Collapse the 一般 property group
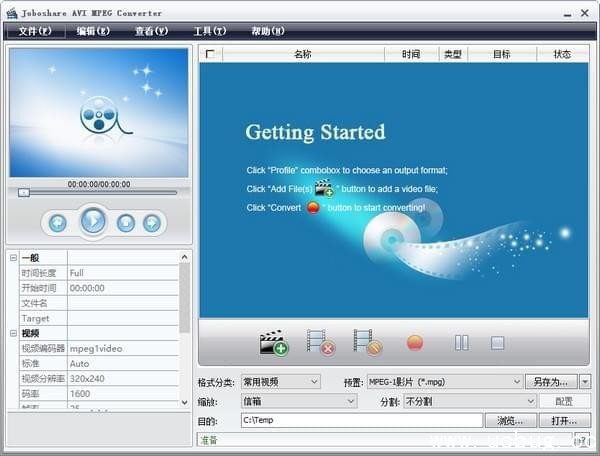 [14, 258]
